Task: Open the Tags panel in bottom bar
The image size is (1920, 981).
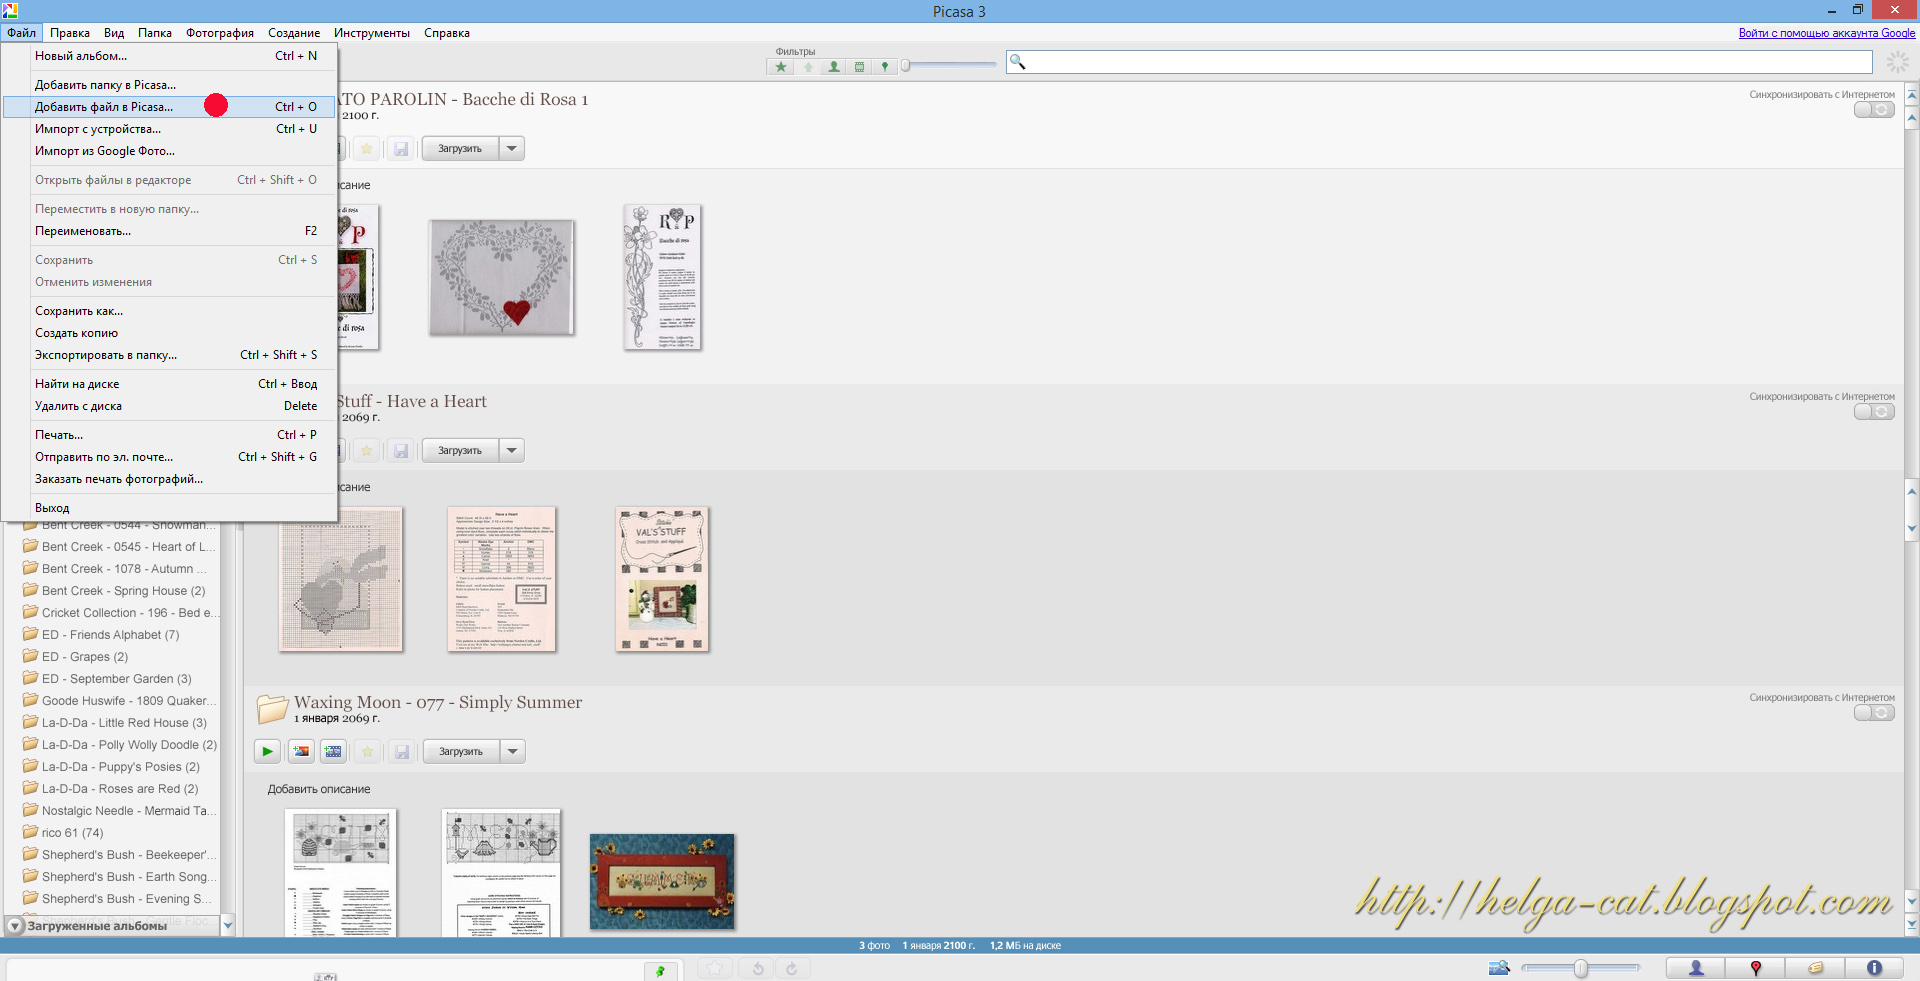Action: [1815, 968]
